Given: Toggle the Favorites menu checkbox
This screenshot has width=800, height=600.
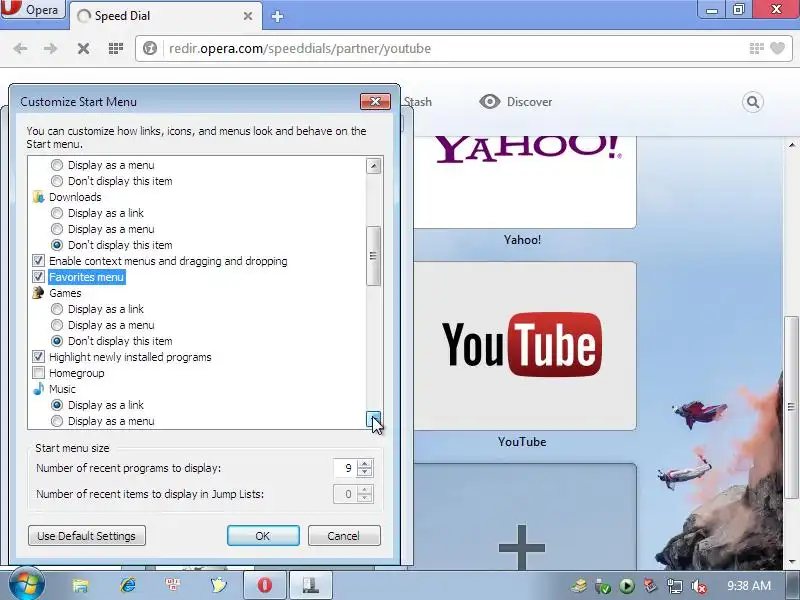Looking at the screenshot, I should point(38,277).
